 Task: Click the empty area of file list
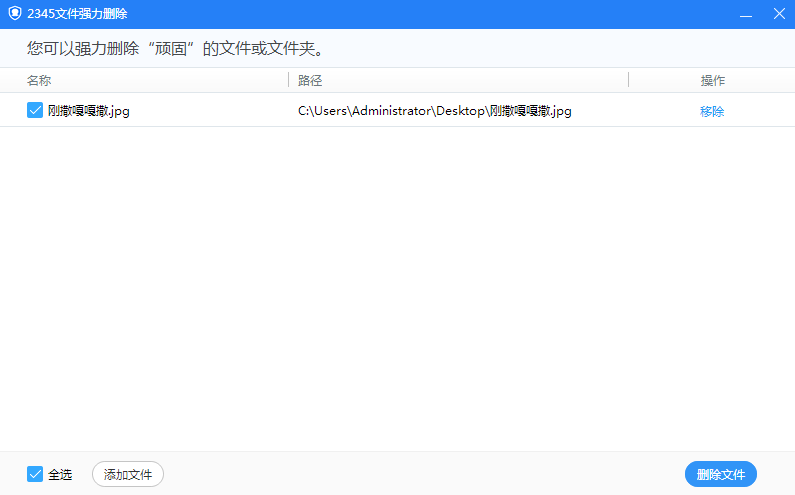(397, 290)
